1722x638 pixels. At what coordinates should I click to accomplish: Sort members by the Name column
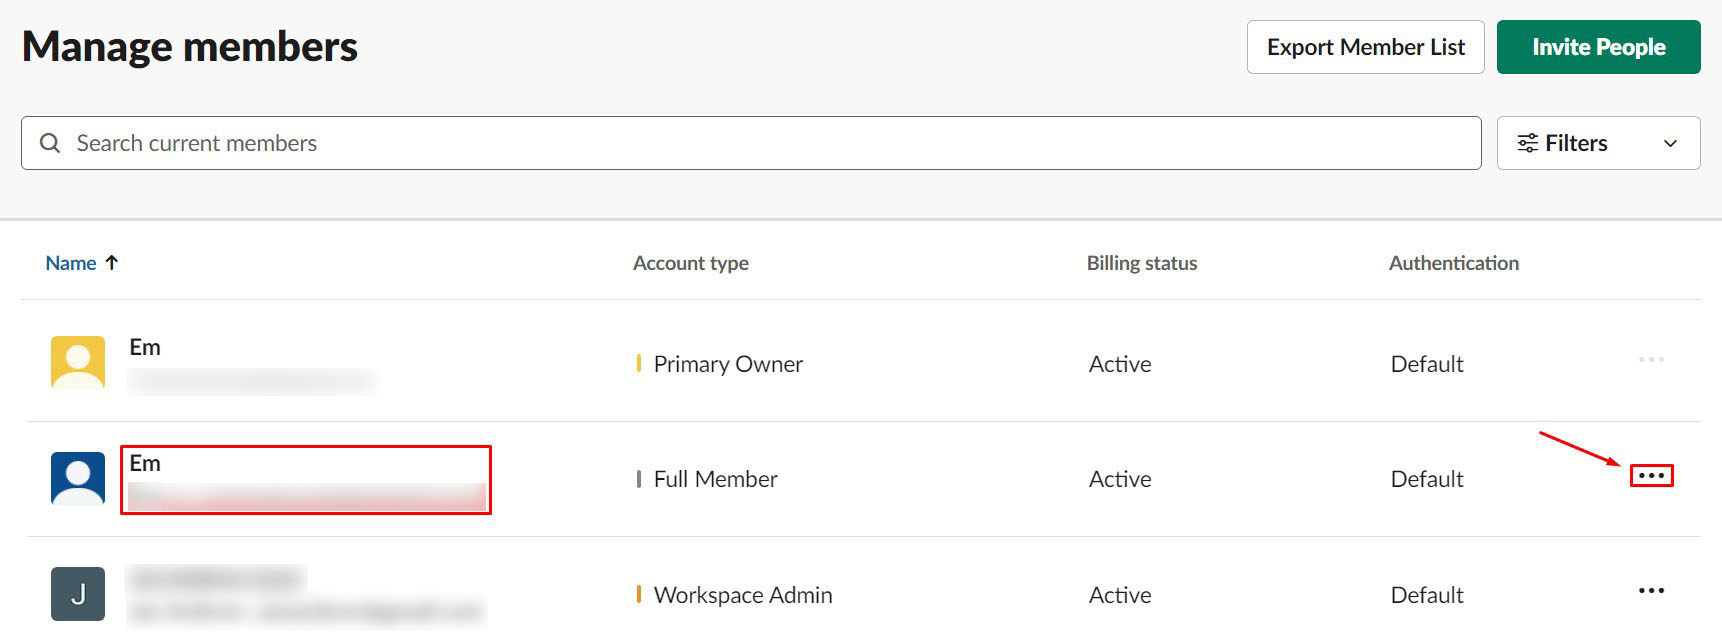pyautogui.click(x=71, y=263)
